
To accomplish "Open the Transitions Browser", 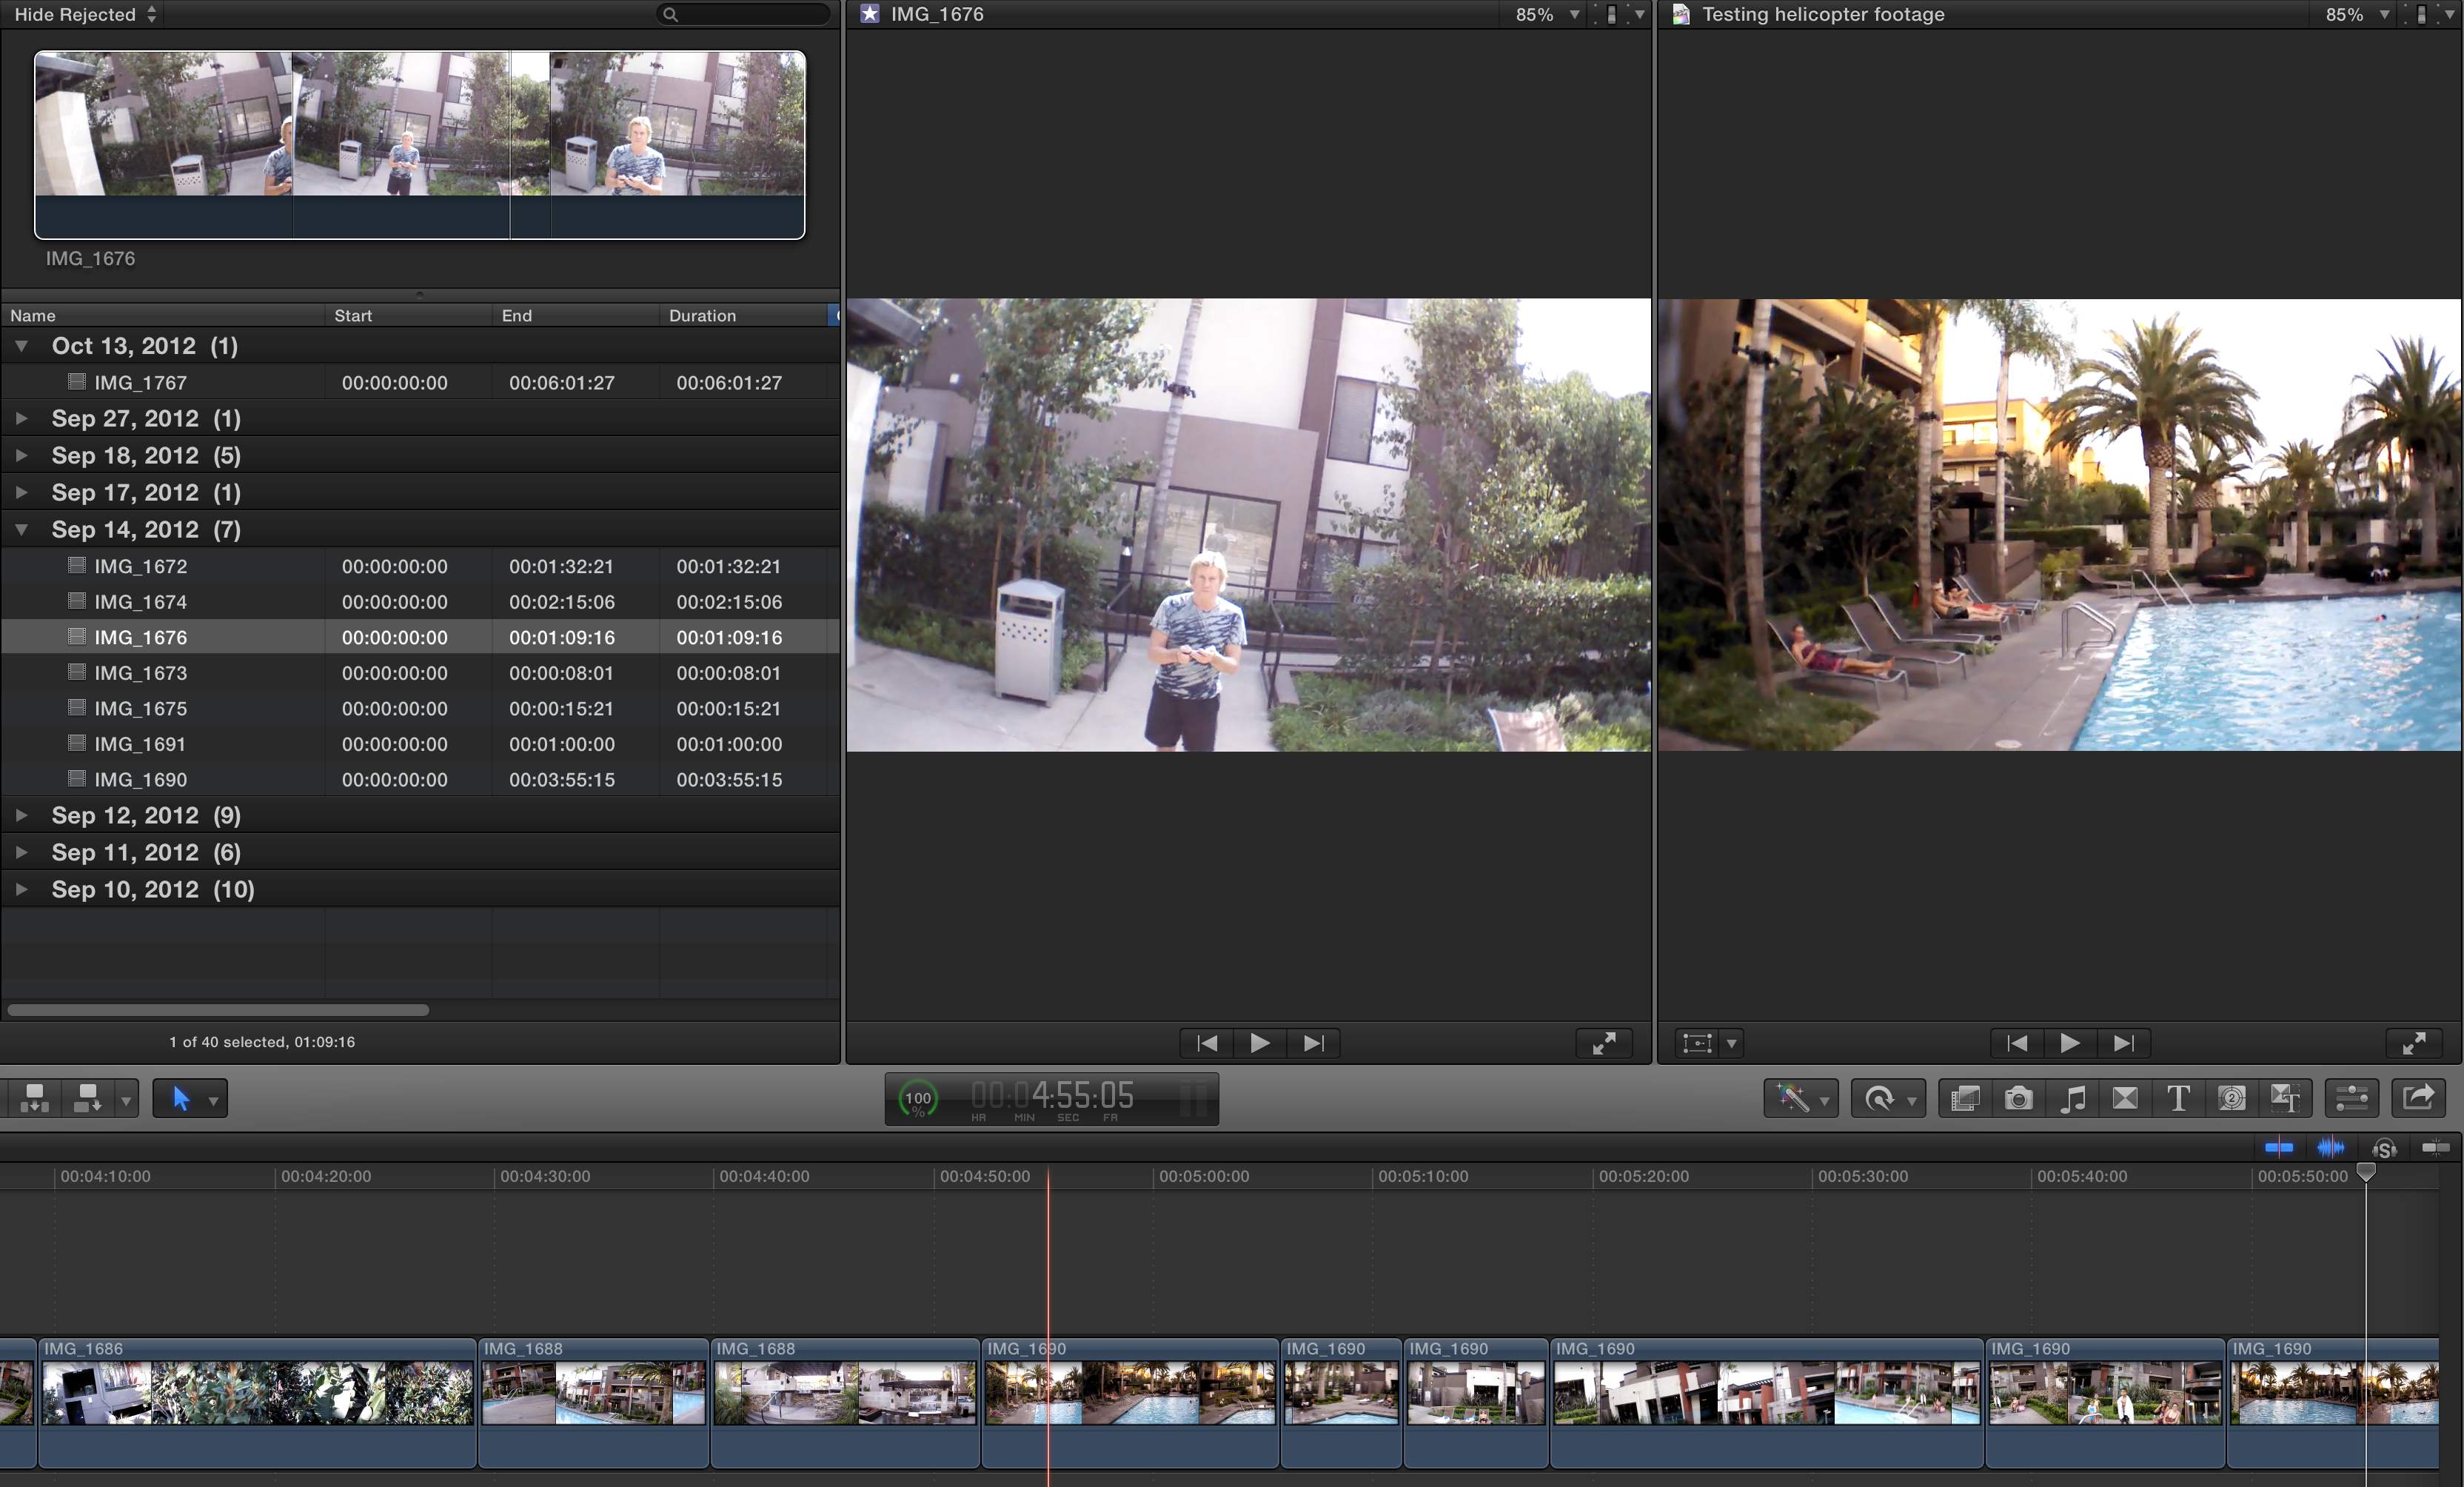I will (2125, 1098).
